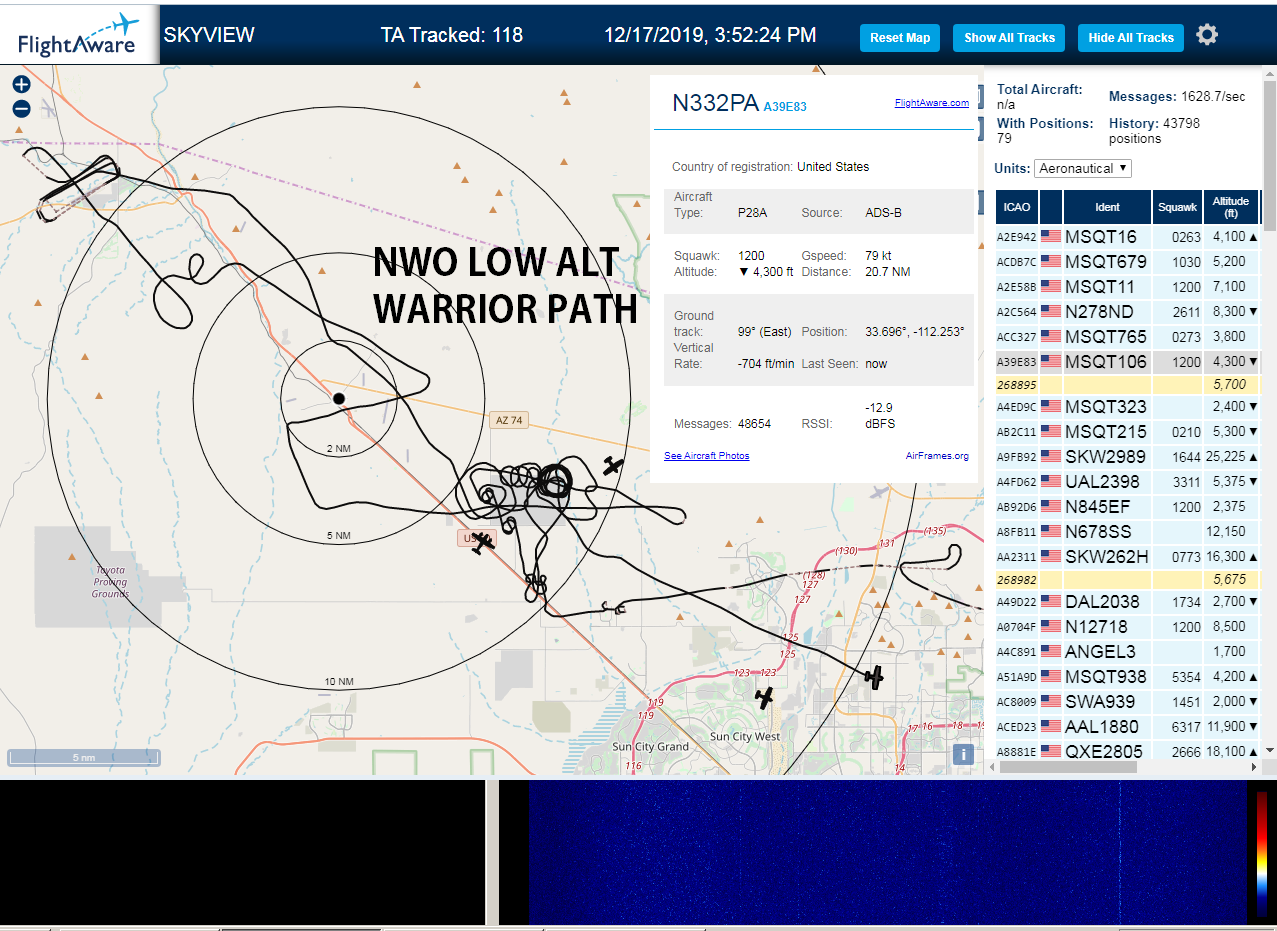Sort table by Squawk column
Viewport: 1277px width, 931px height.
coord(1177,207)
